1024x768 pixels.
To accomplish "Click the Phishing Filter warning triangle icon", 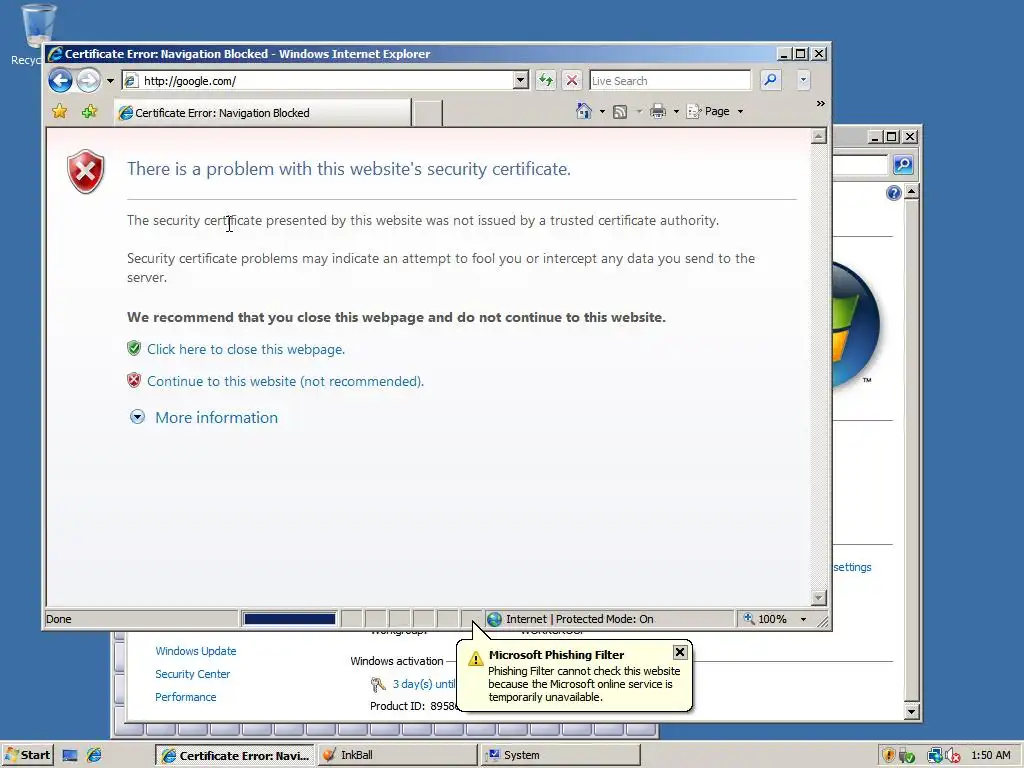I will coord(475,659).
